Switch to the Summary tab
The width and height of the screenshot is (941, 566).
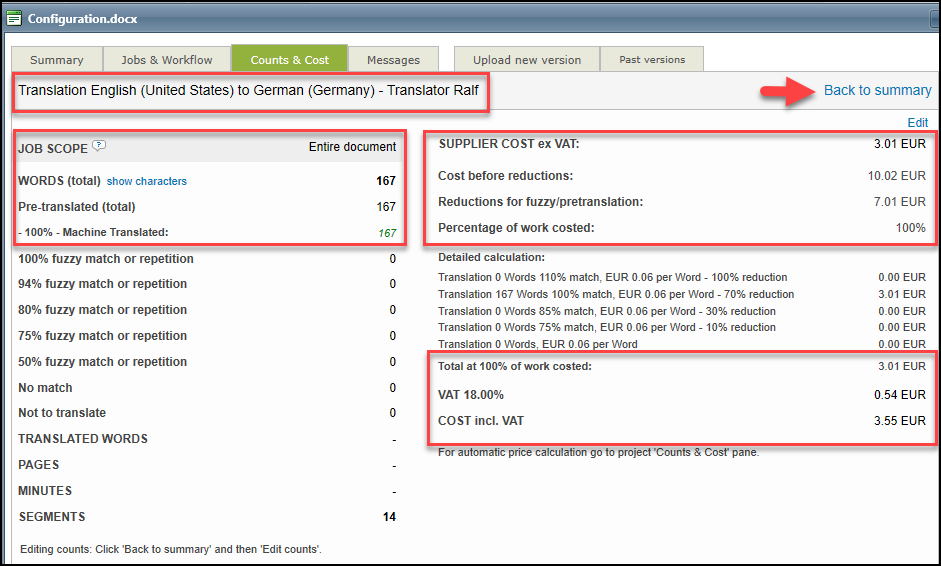point(57,60)
